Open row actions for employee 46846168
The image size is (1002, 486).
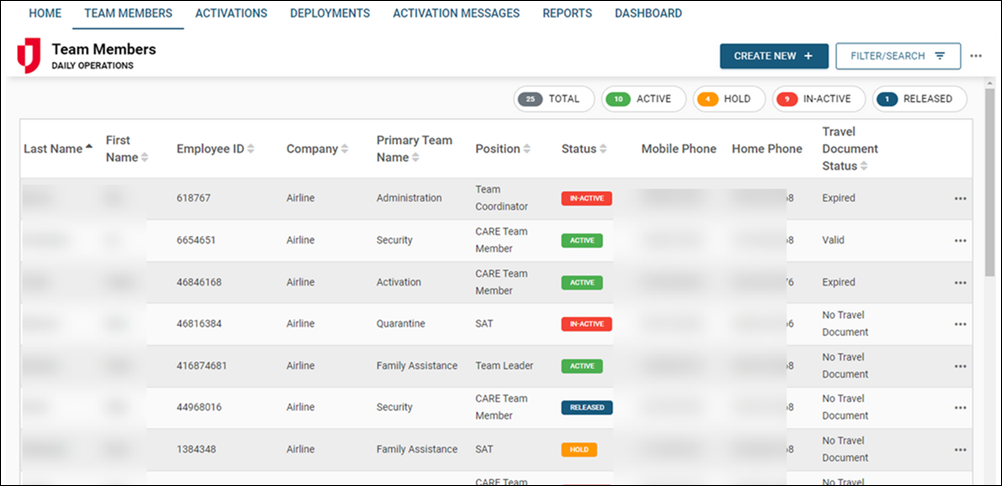click(x=960, y=283)
